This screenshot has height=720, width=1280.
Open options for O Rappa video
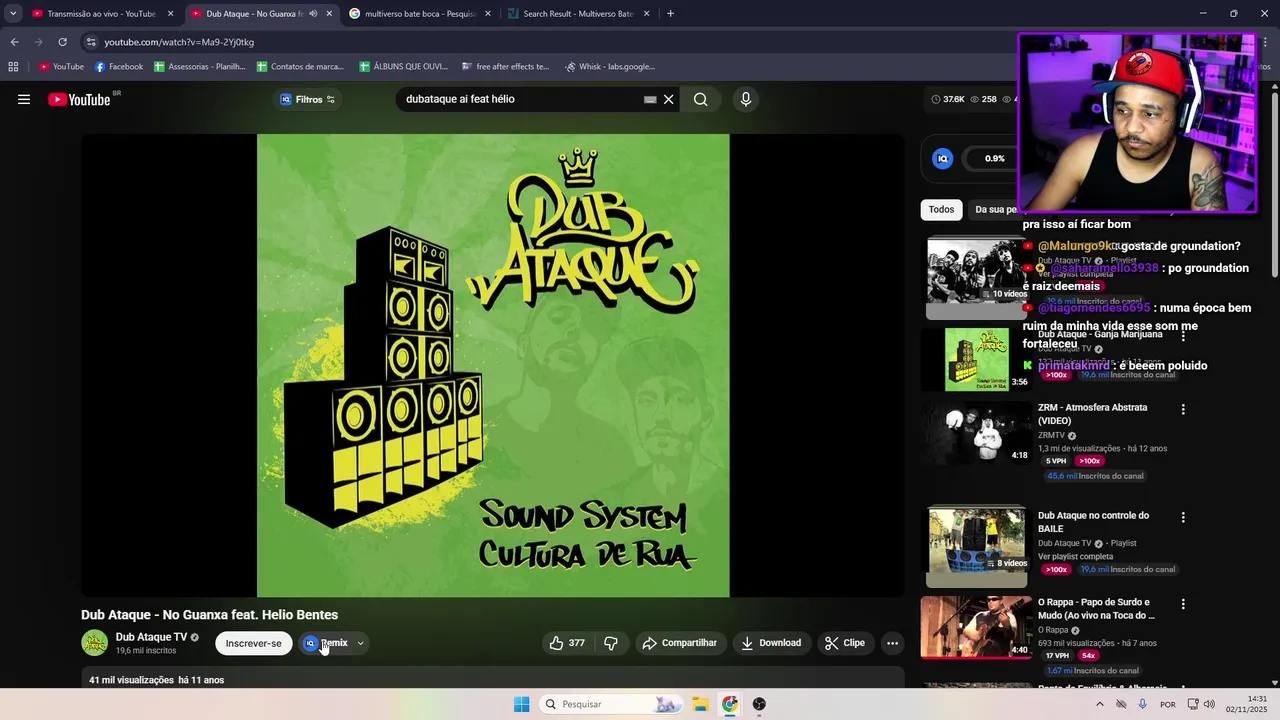[1183, 604]
